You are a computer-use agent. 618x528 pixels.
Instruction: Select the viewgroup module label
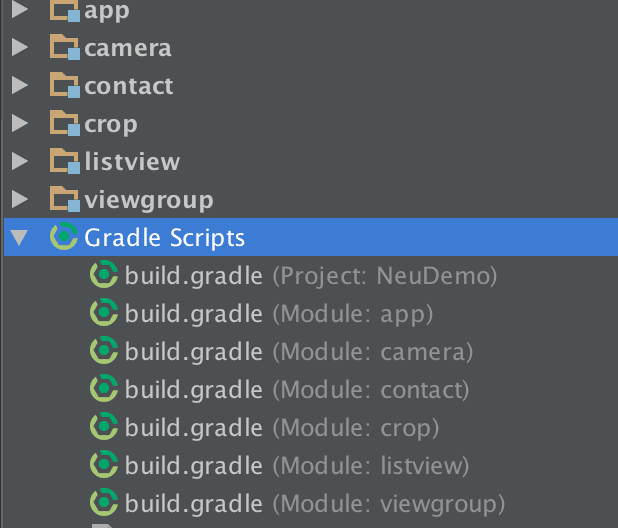pos(149,199)
